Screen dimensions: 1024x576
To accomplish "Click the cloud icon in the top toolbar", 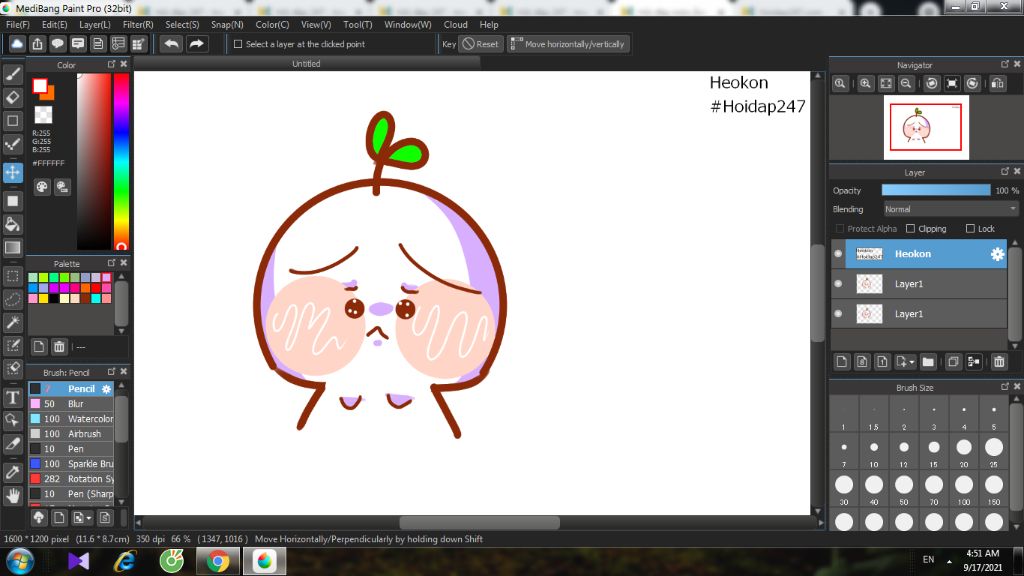I will (x=17, y=44).
